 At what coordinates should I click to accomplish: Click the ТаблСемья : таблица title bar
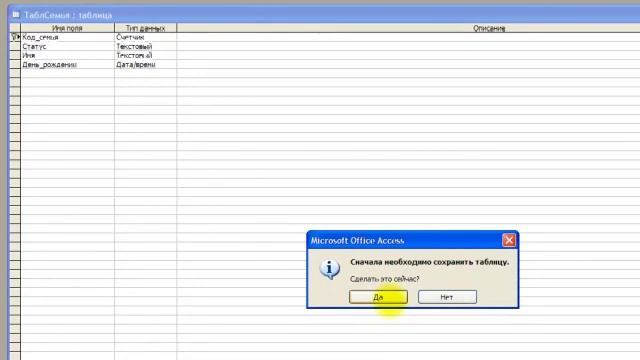coord(324,15)
